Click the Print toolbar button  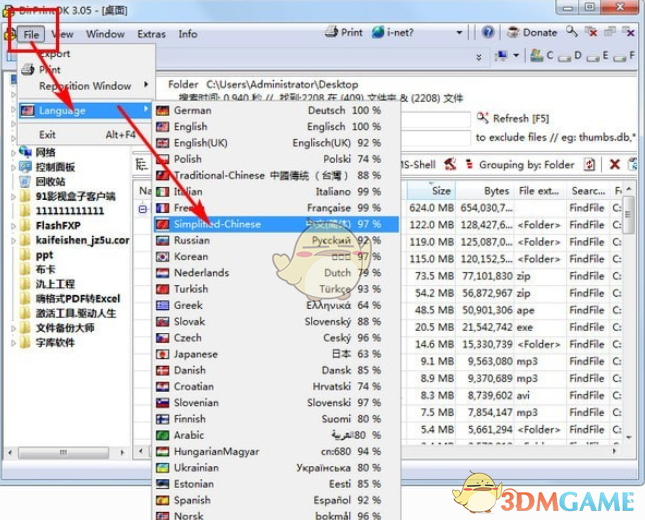(344, 32)
